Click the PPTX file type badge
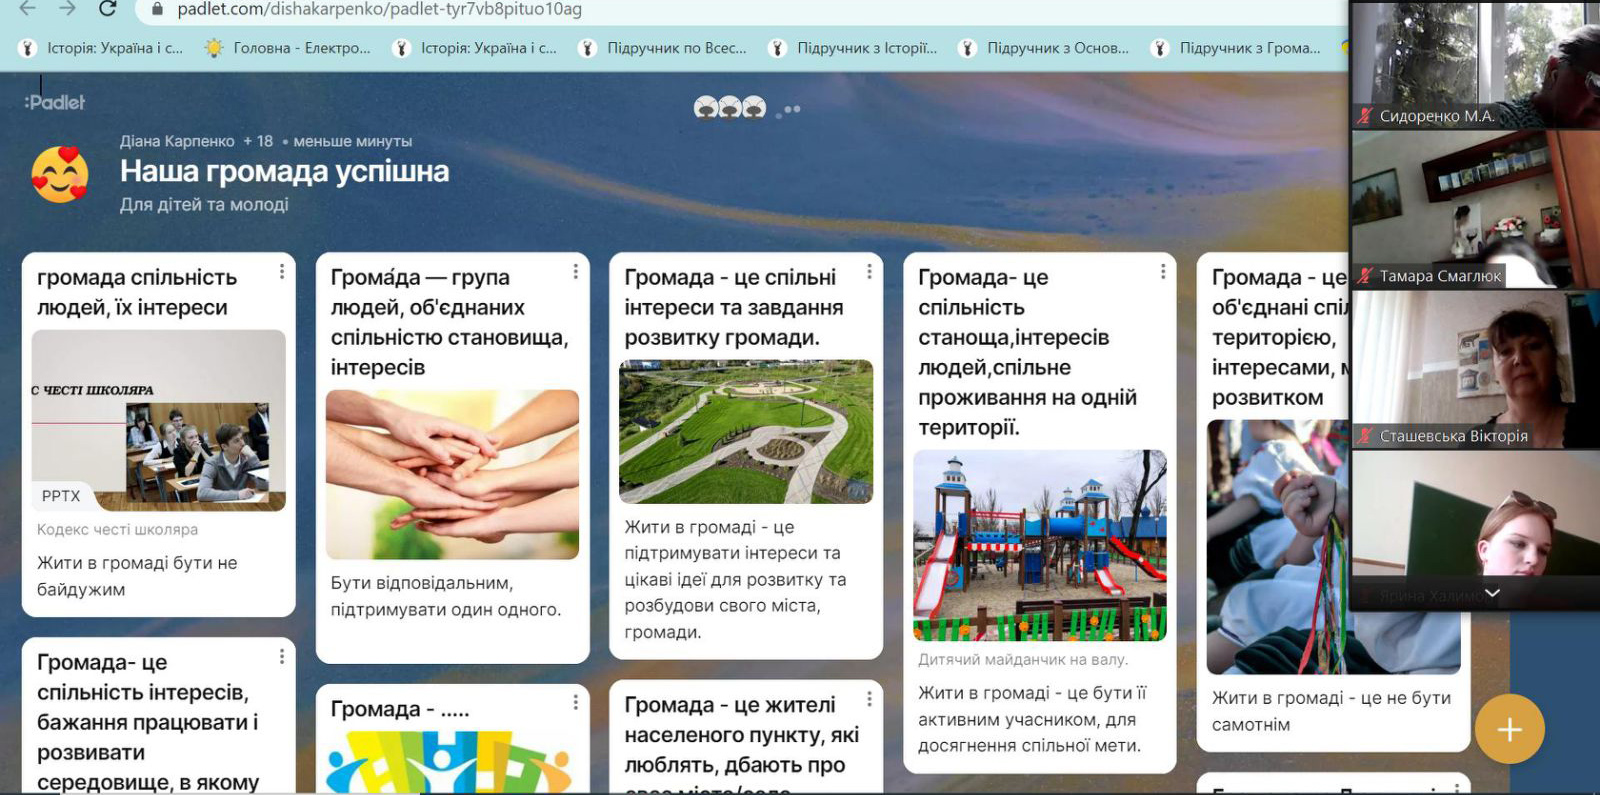The height and width of the screenshot is (795, 1600). [61, 495]
